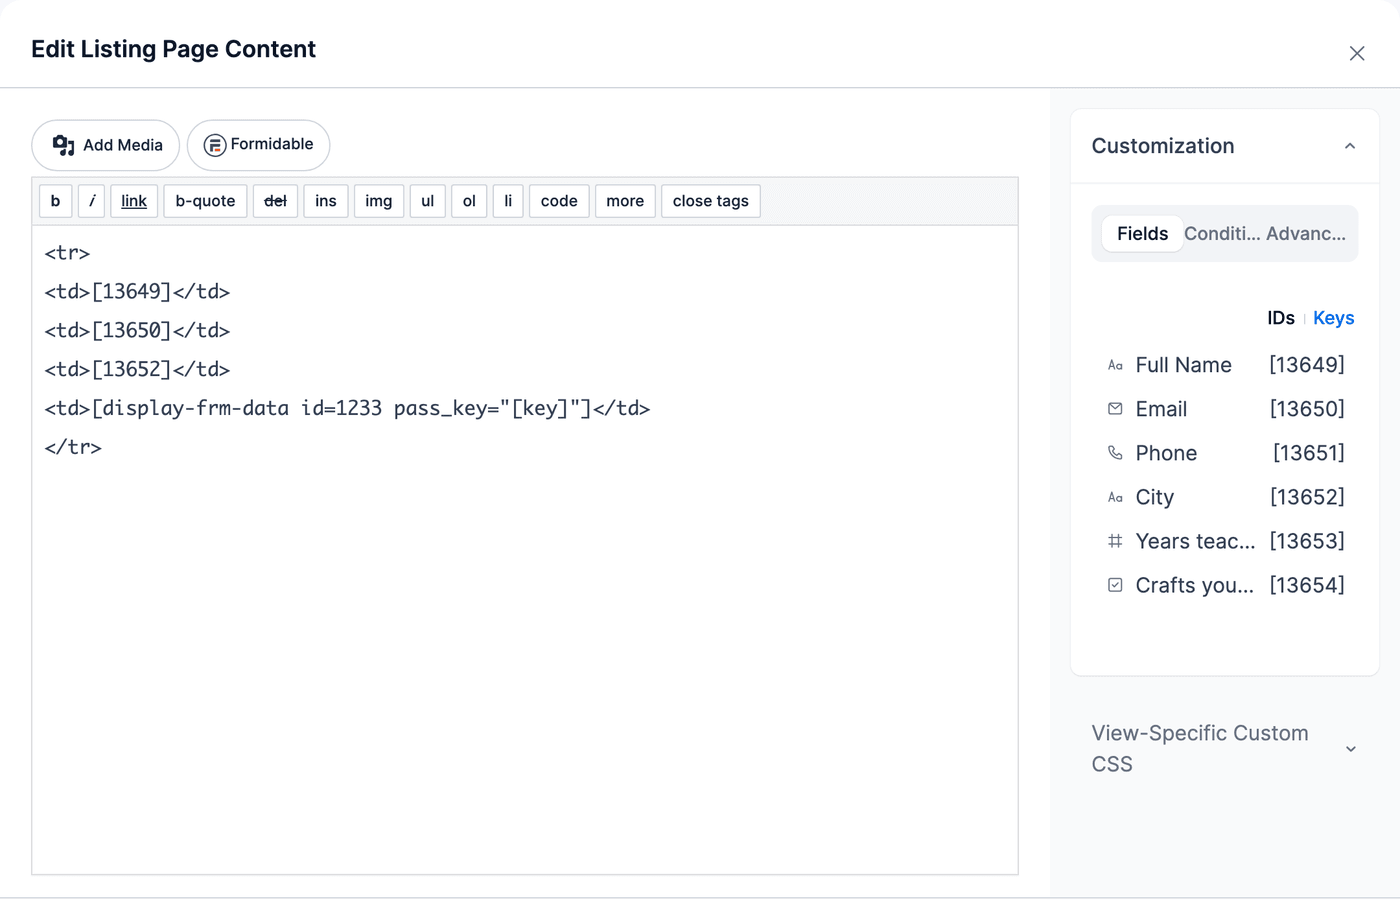Apply bold with the b button
The width and height of the screenshot is (1400, 900).
(x=55, y=201)
